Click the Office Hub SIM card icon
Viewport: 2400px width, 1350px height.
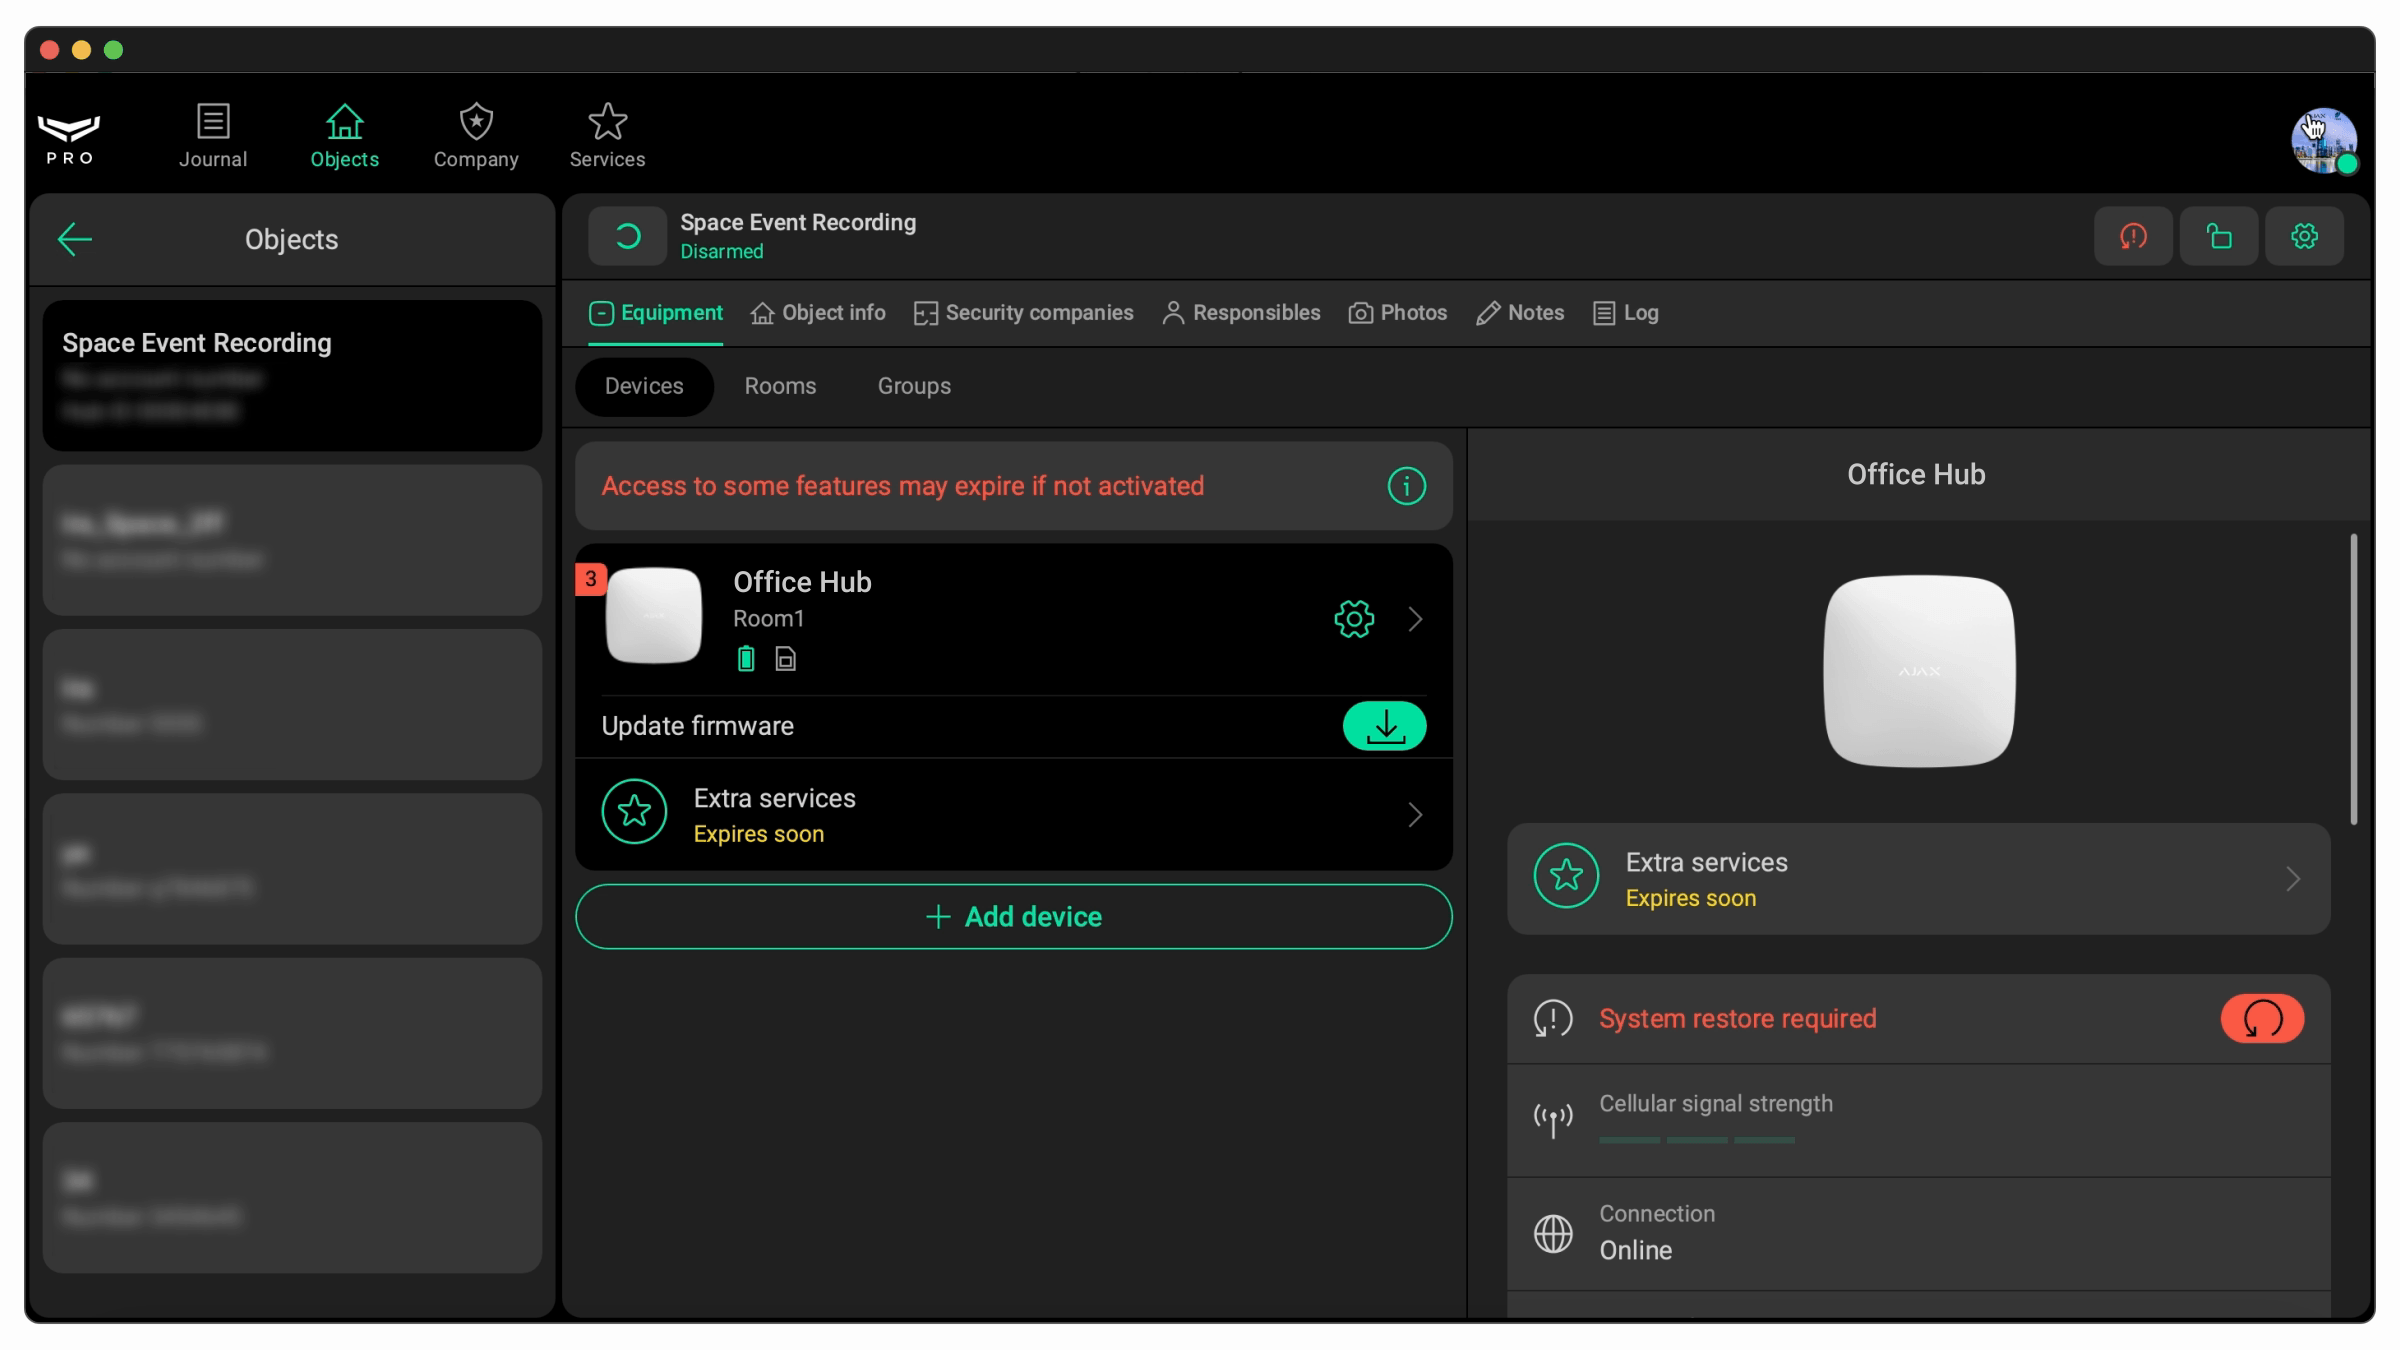click(x=786, y=659)
